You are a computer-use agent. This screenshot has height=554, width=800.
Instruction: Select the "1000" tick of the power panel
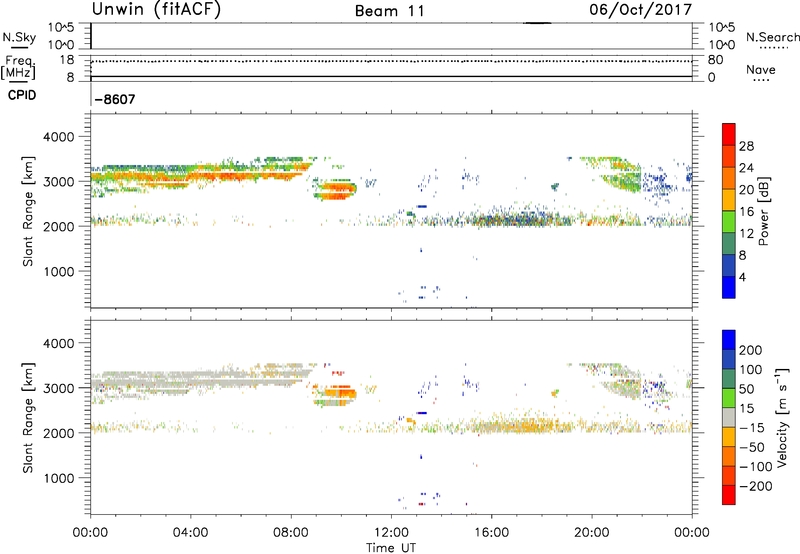[x=59, y=271]
